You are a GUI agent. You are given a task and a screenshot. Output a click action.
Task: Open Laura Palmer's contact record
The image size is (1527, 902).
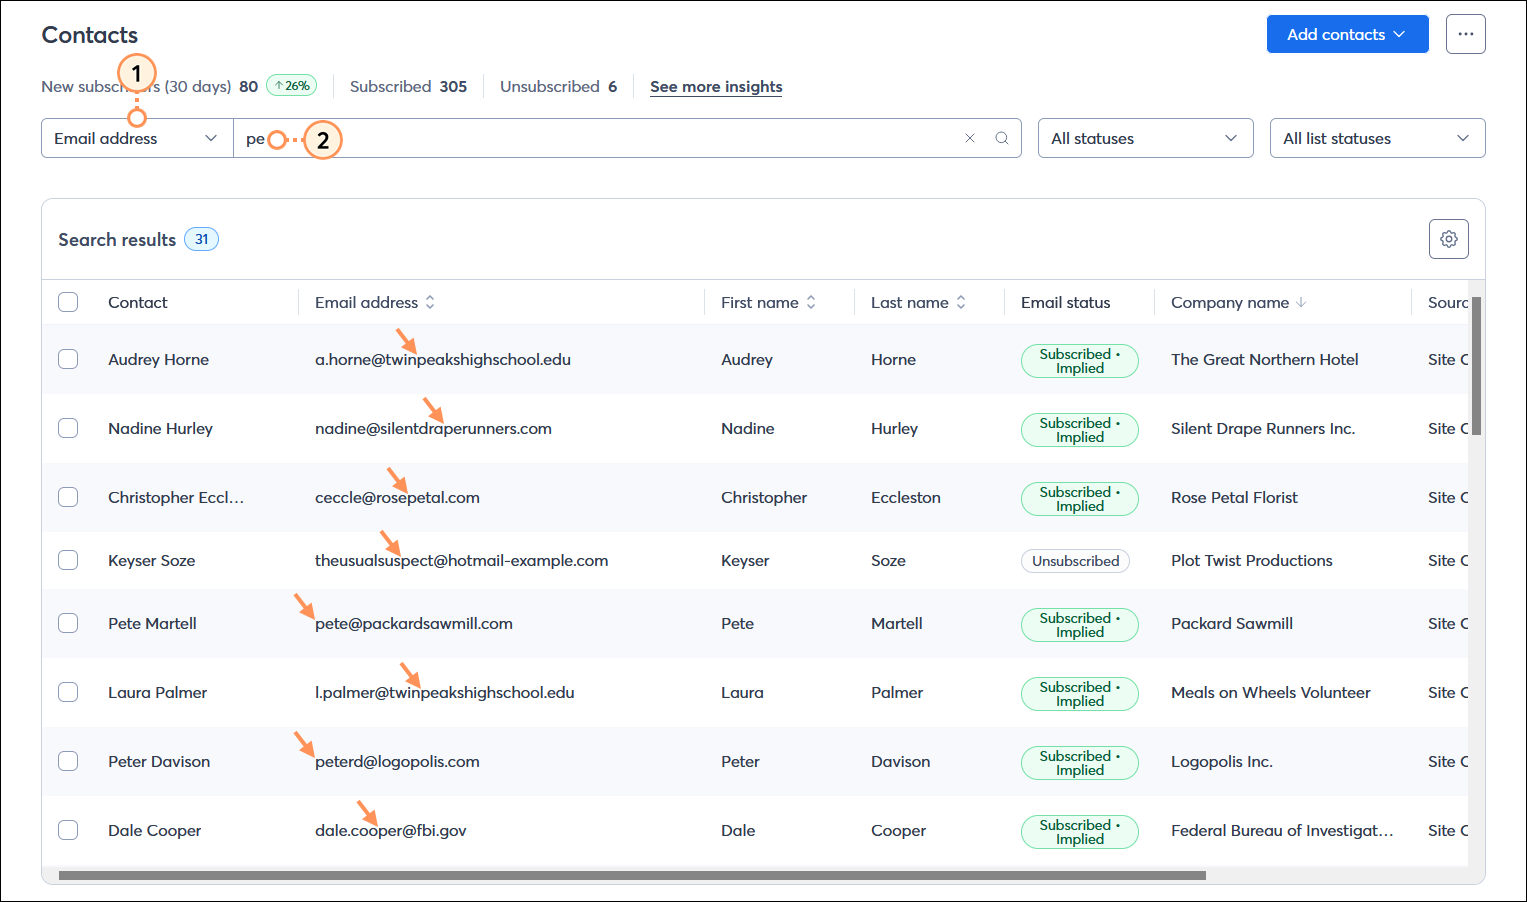click(x=157, y=691)
